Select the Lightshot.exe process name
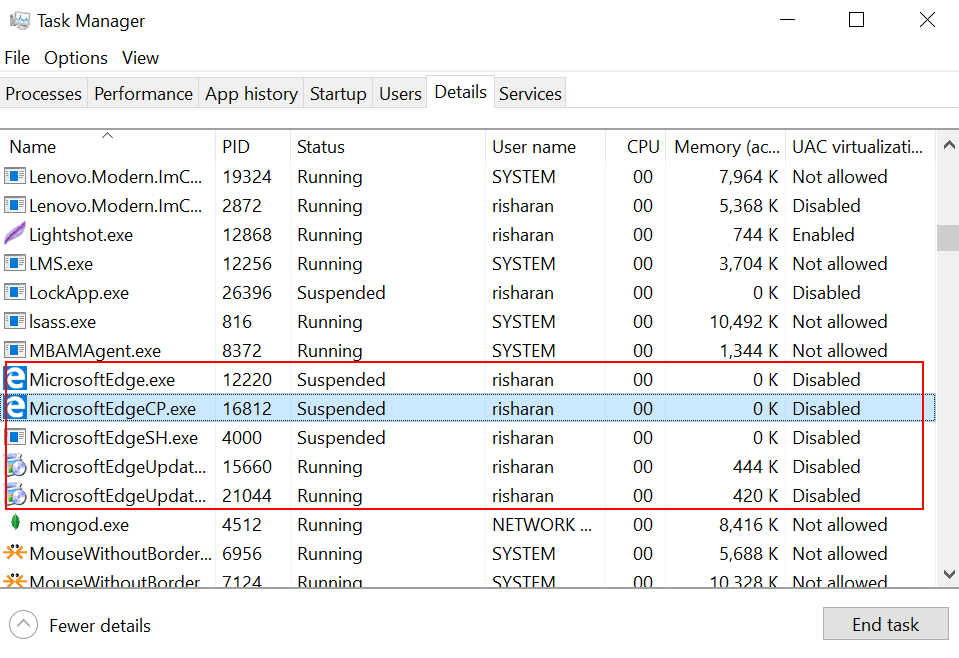Screen dimensions: 959x658 pos(81,235)
